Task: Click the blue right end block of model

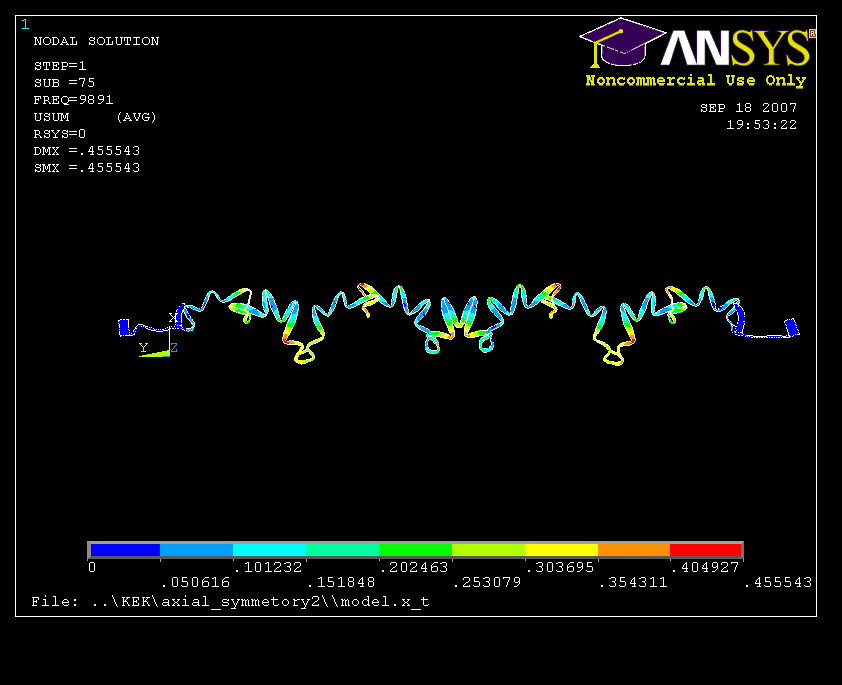Action: point(792,327)
